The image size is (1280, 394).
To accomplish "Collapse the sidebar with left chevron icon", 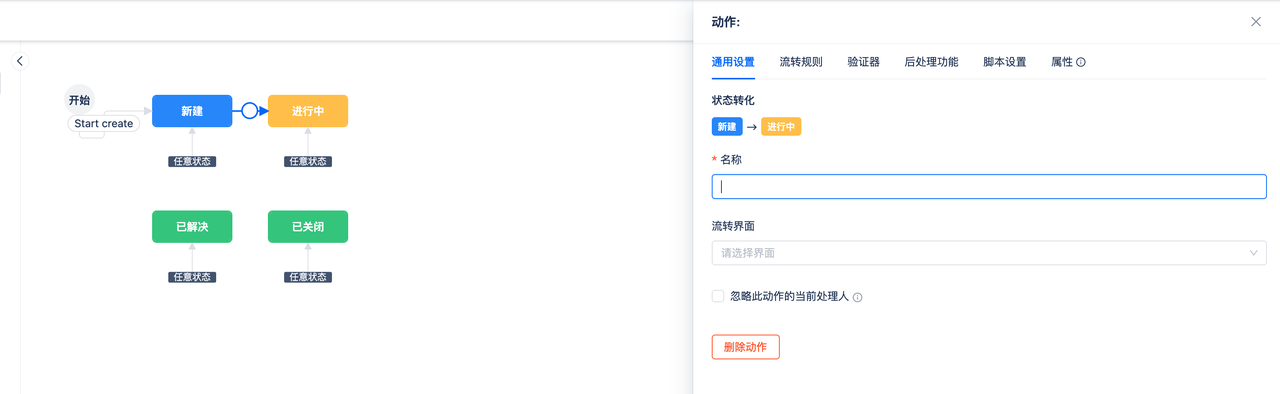I will (20, 61).
